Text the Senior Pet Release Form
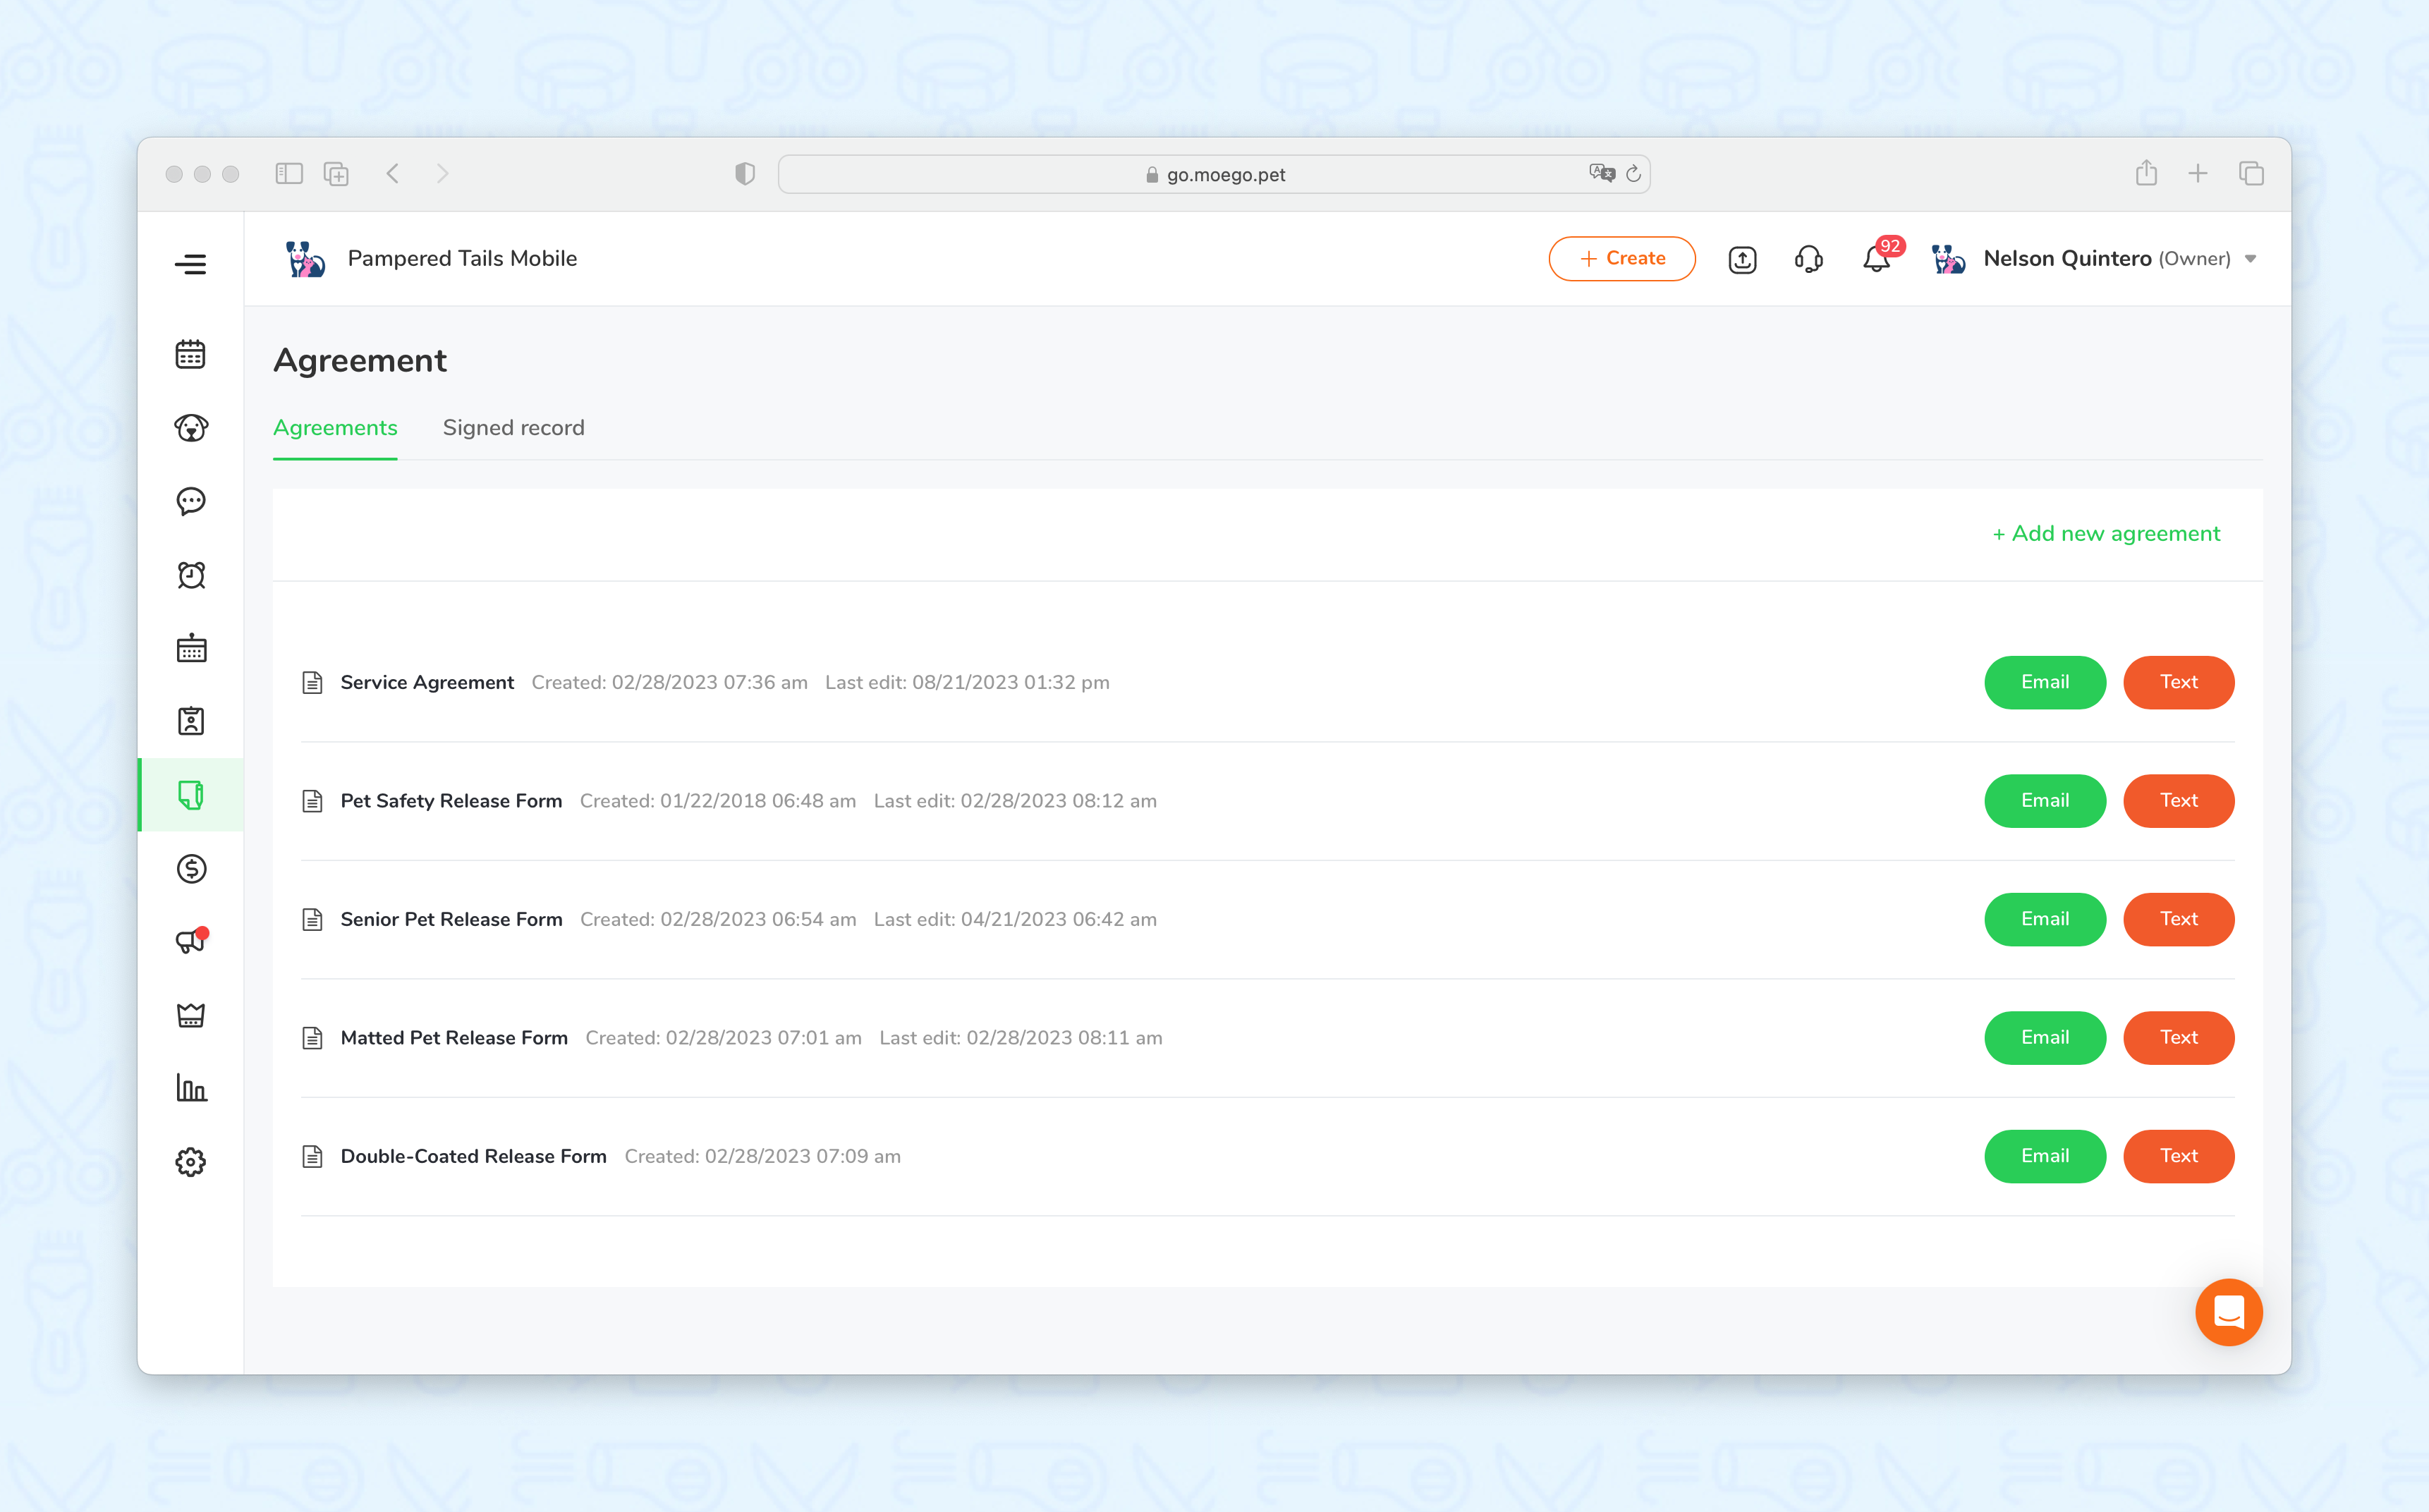 pos(2178,919)
